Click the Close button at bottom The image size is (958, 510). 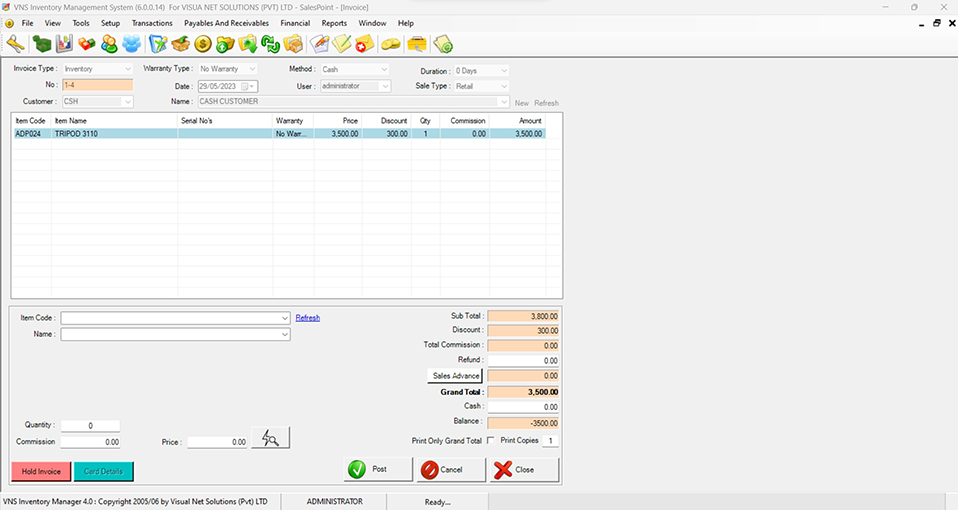click(524, 469)
